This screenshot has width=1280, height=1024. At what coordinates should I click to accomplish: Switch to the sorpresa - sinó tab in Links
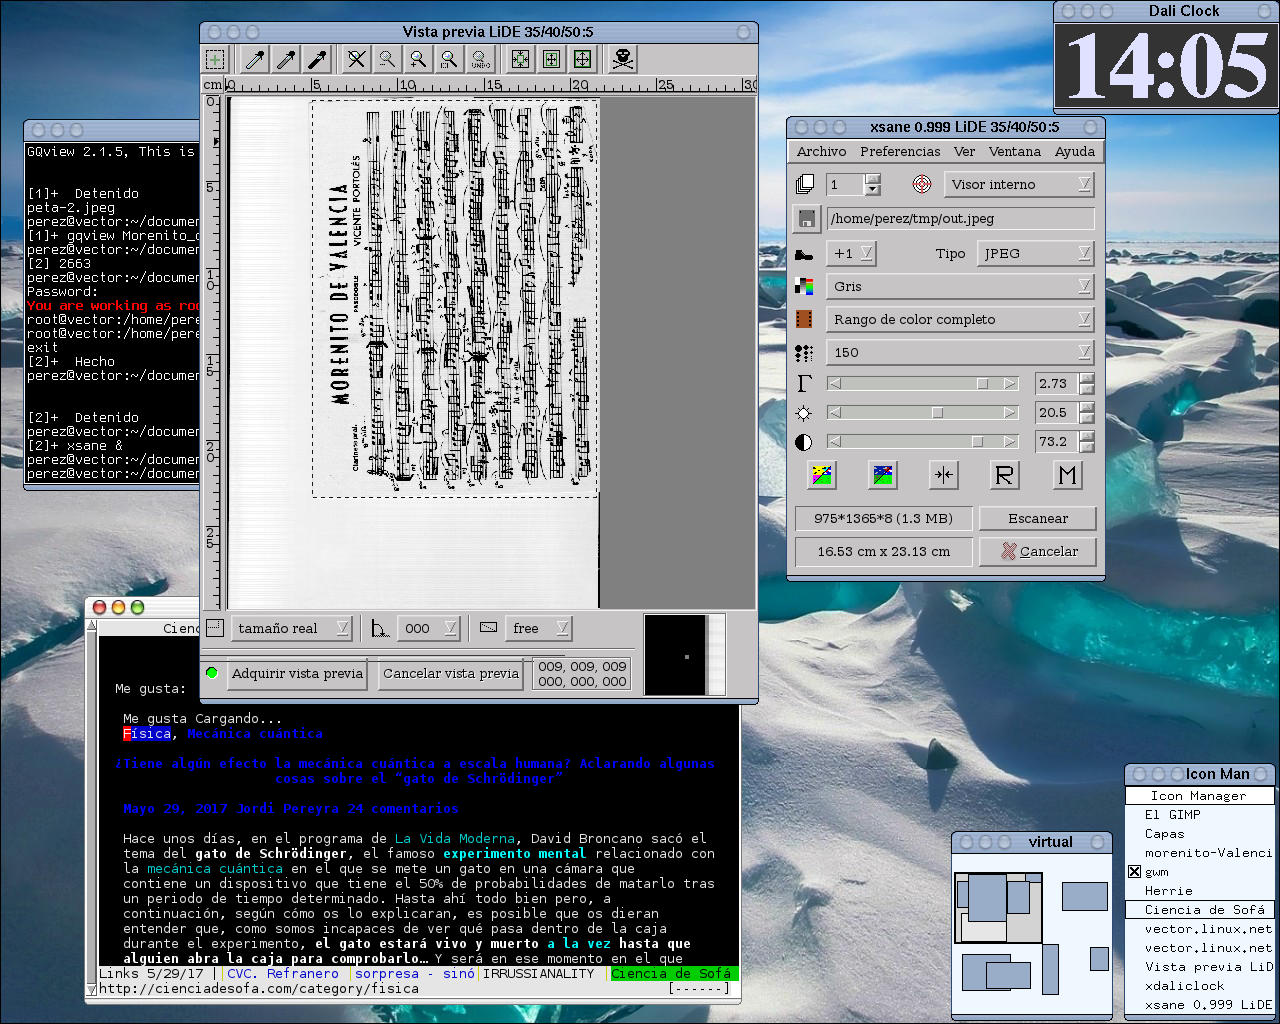pos(415,973)
